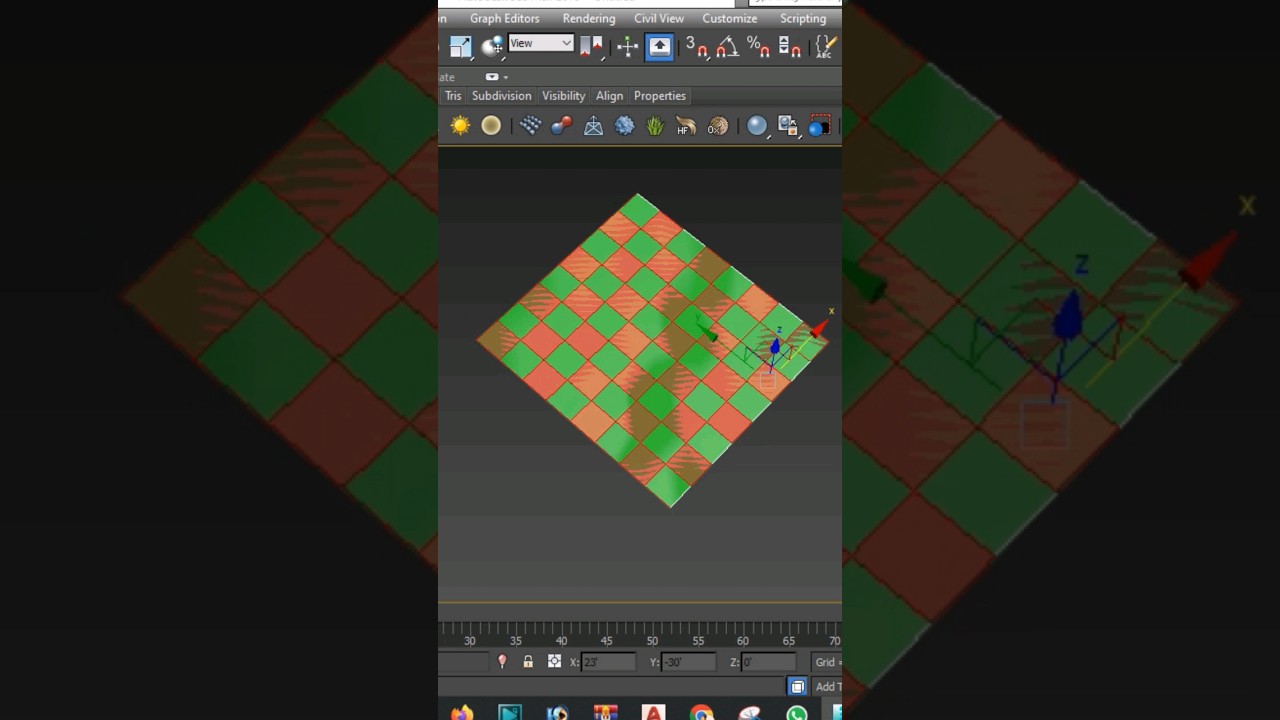
Task: Activate the Select and Place tool
Action: (x=492, y=46)
